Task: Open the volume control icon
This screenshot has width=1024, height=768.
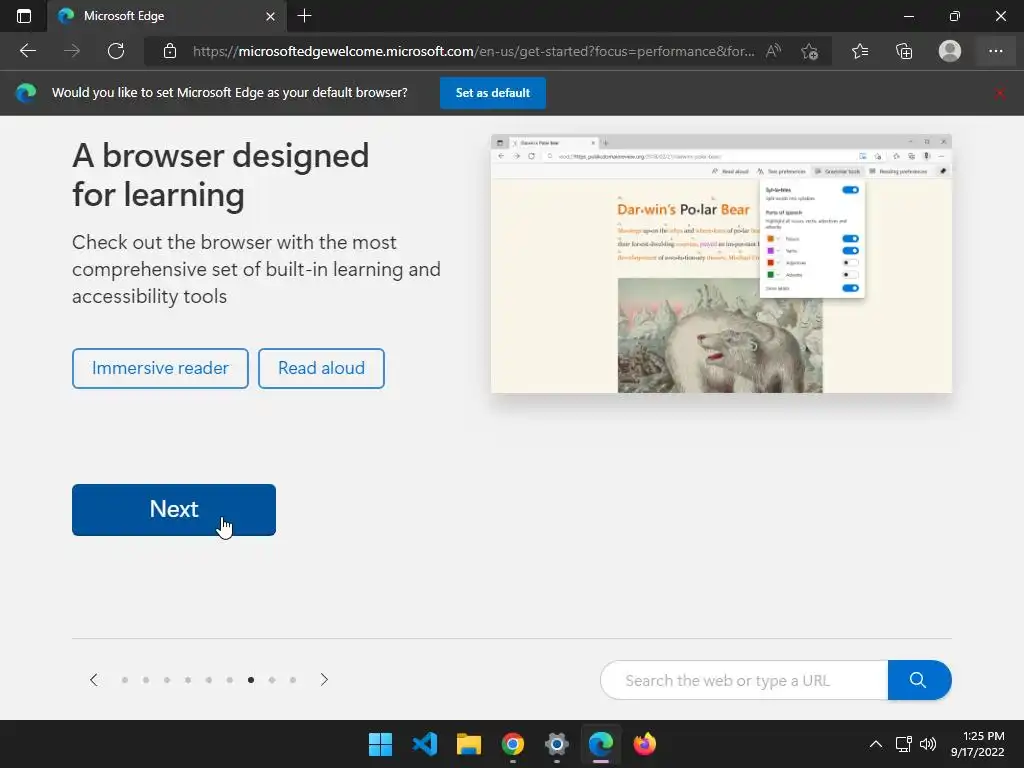Action: [928, 744]
